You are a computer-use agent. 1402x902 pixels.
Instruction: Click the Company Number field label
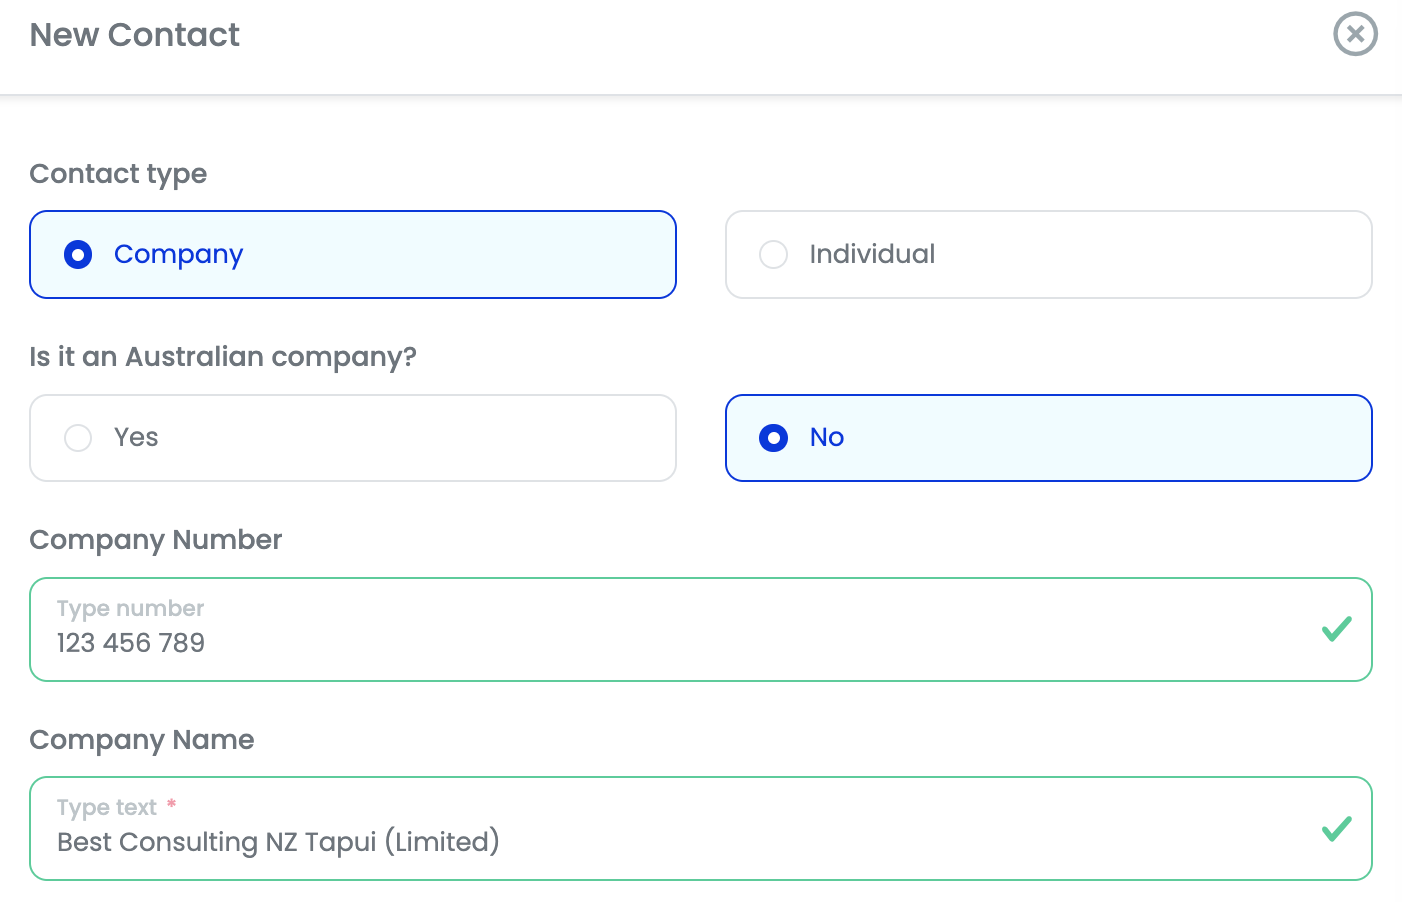[155, 539]
